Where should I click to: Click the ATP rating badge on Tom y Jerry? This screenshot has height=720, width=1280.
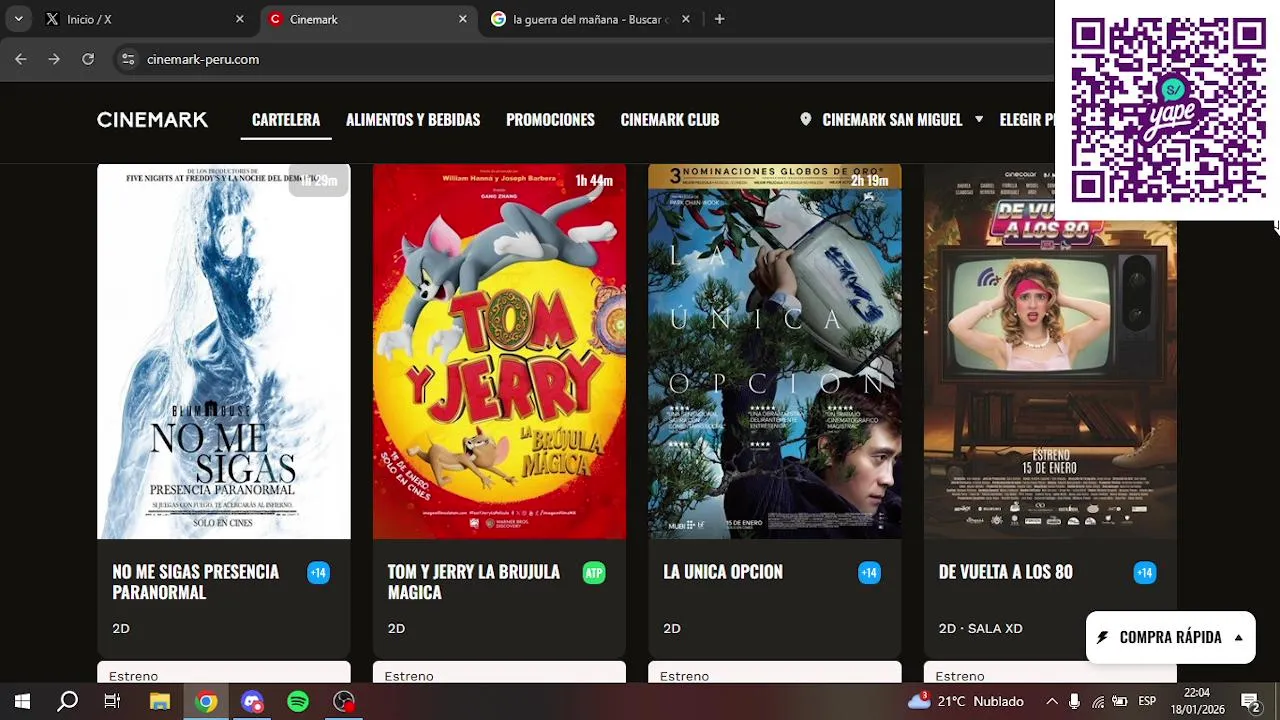coord(594,573)
